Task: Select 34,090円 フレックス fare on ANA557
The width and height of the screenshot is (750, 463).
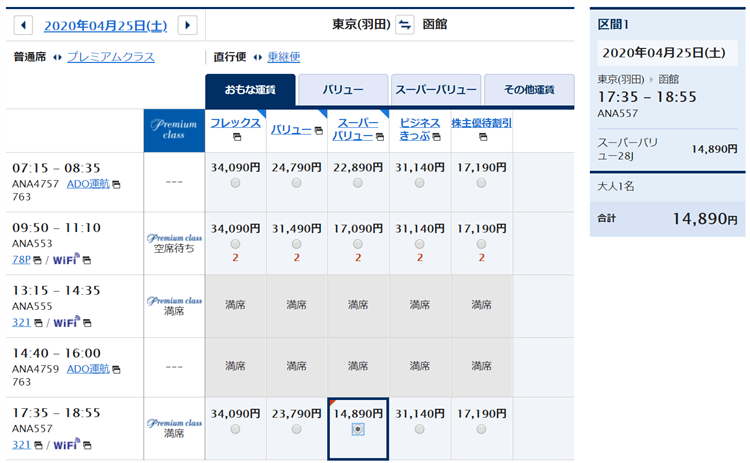Action: [235, 429]
